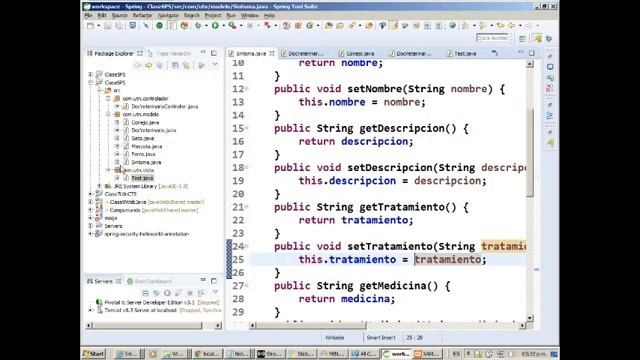Expand Tomcat v8.5 Server at localhost

click(91, 311)
